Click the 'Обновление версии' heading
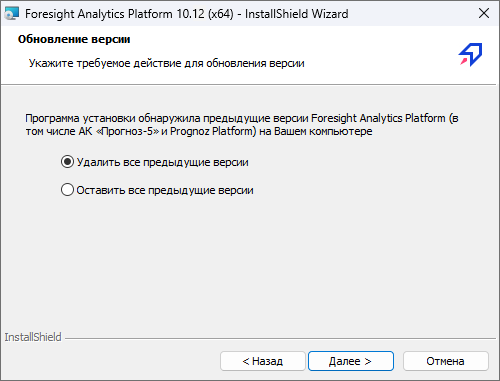 point(74,39)
